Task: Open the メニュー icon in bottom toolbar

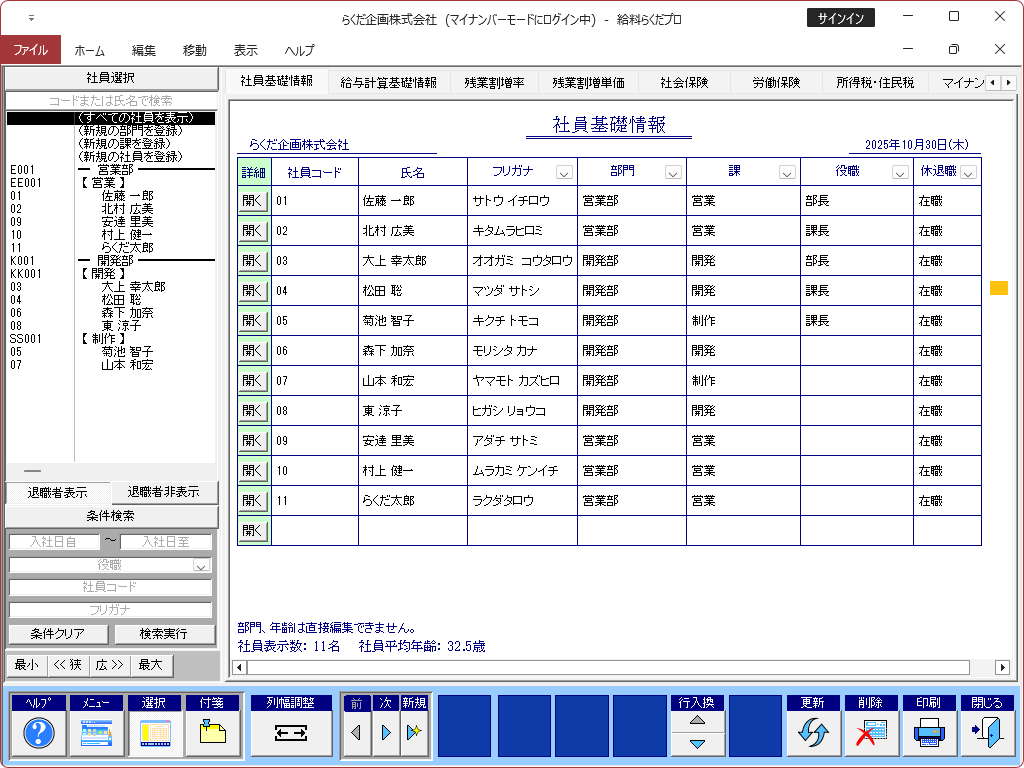Action: point(97,733)
